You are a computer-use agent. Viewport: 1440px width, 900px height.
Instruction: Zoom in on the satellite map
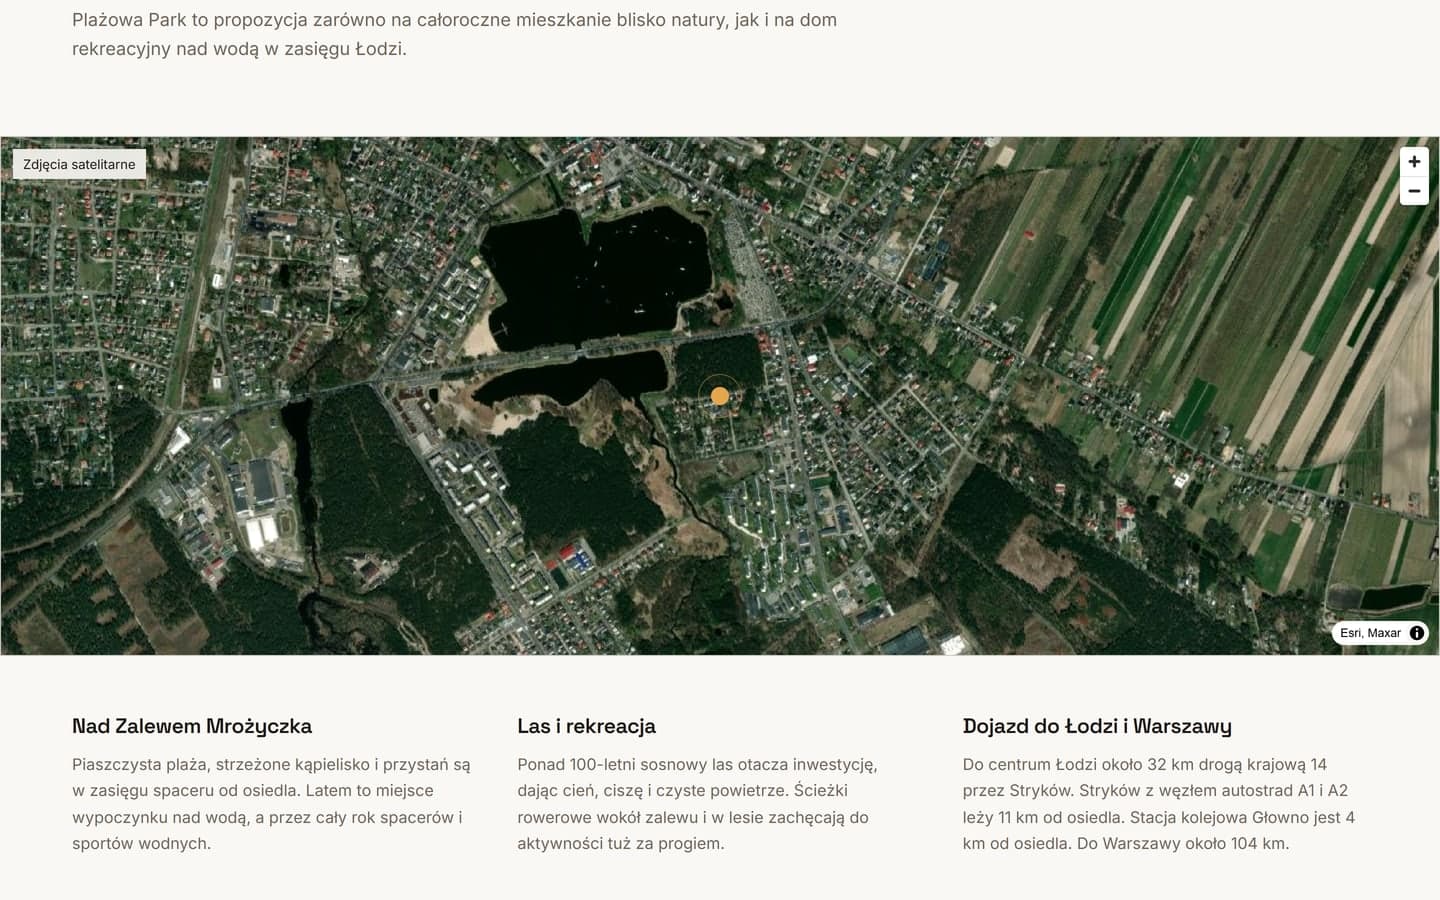pyautogui.click(x=1414, y=162)
